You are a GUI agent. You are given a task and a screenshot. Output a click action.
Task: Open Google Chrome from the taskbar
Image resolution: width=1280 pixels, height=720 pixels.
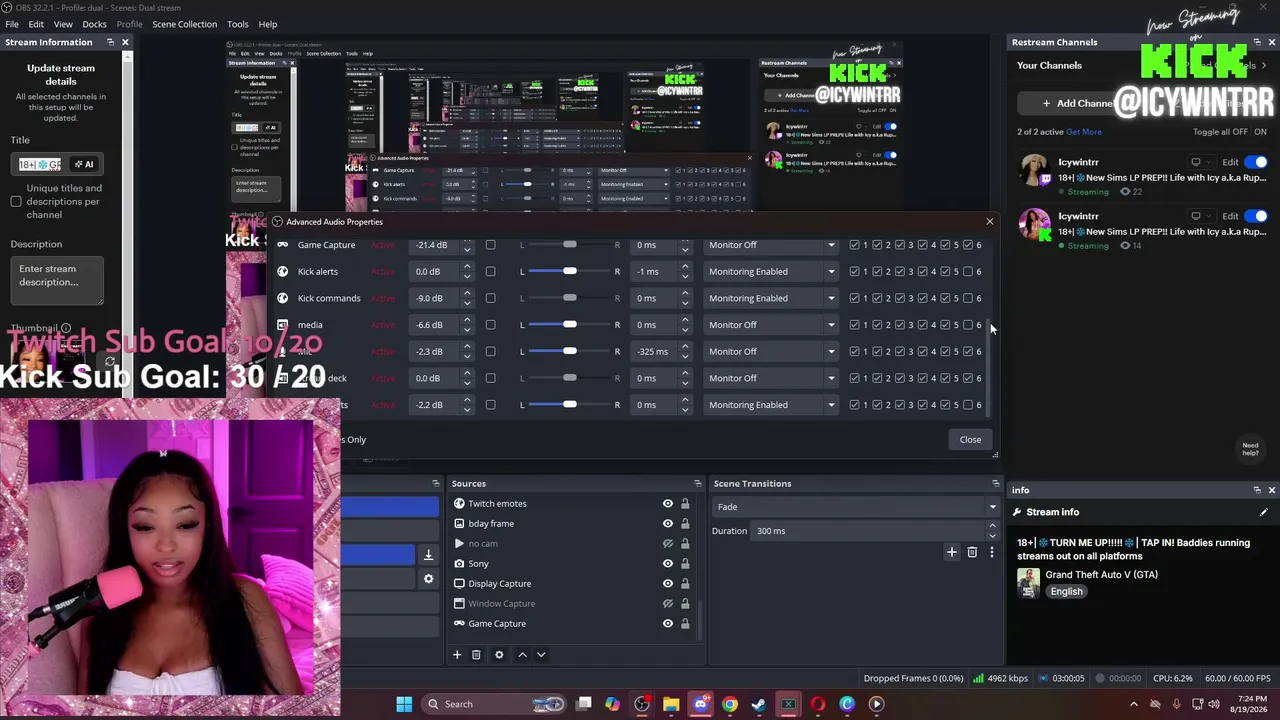pos(730,704)
